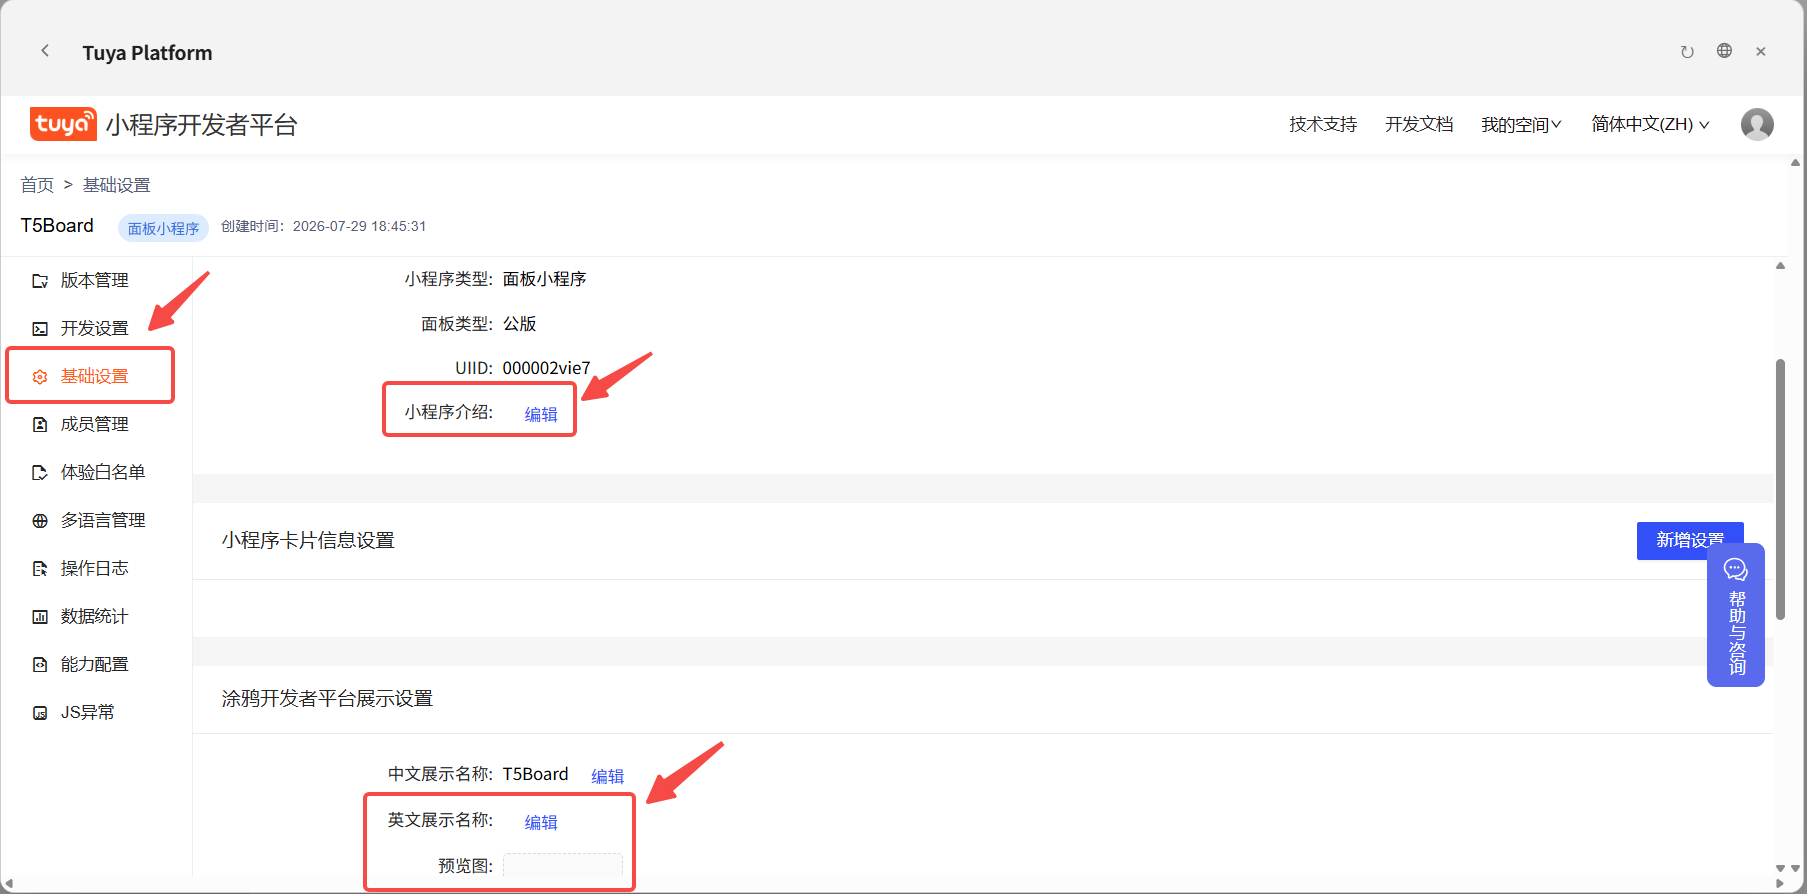Open 版本管理 in the sidebar
The height and width of the screenshot is (894, 1807).
[94, 281]
